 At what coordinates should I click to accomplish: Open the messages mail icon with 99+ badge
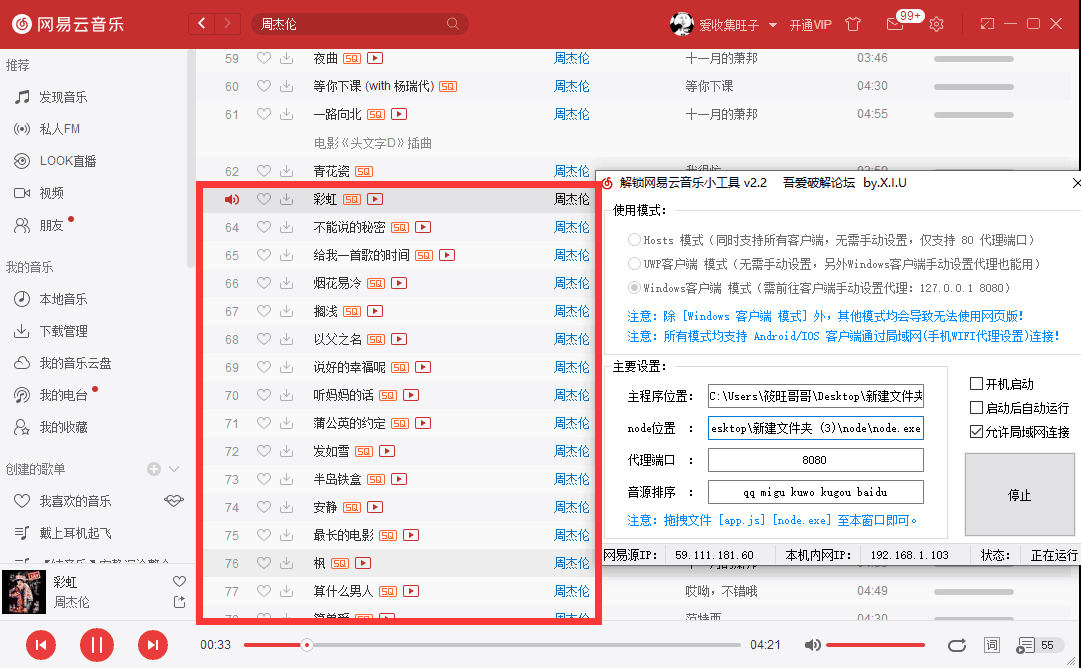pos(895,24)
